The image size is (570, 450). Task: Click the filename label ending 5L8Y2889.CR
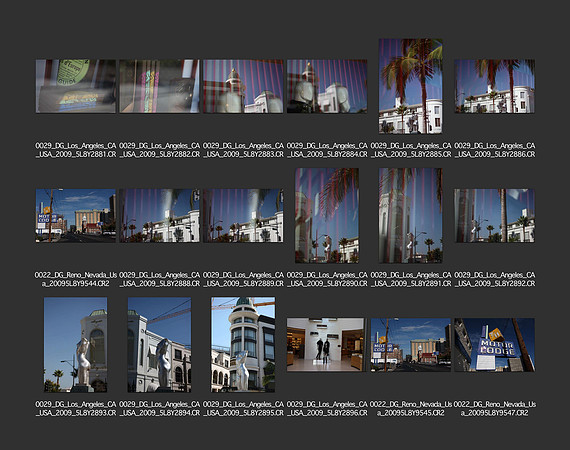coord(243,279)
